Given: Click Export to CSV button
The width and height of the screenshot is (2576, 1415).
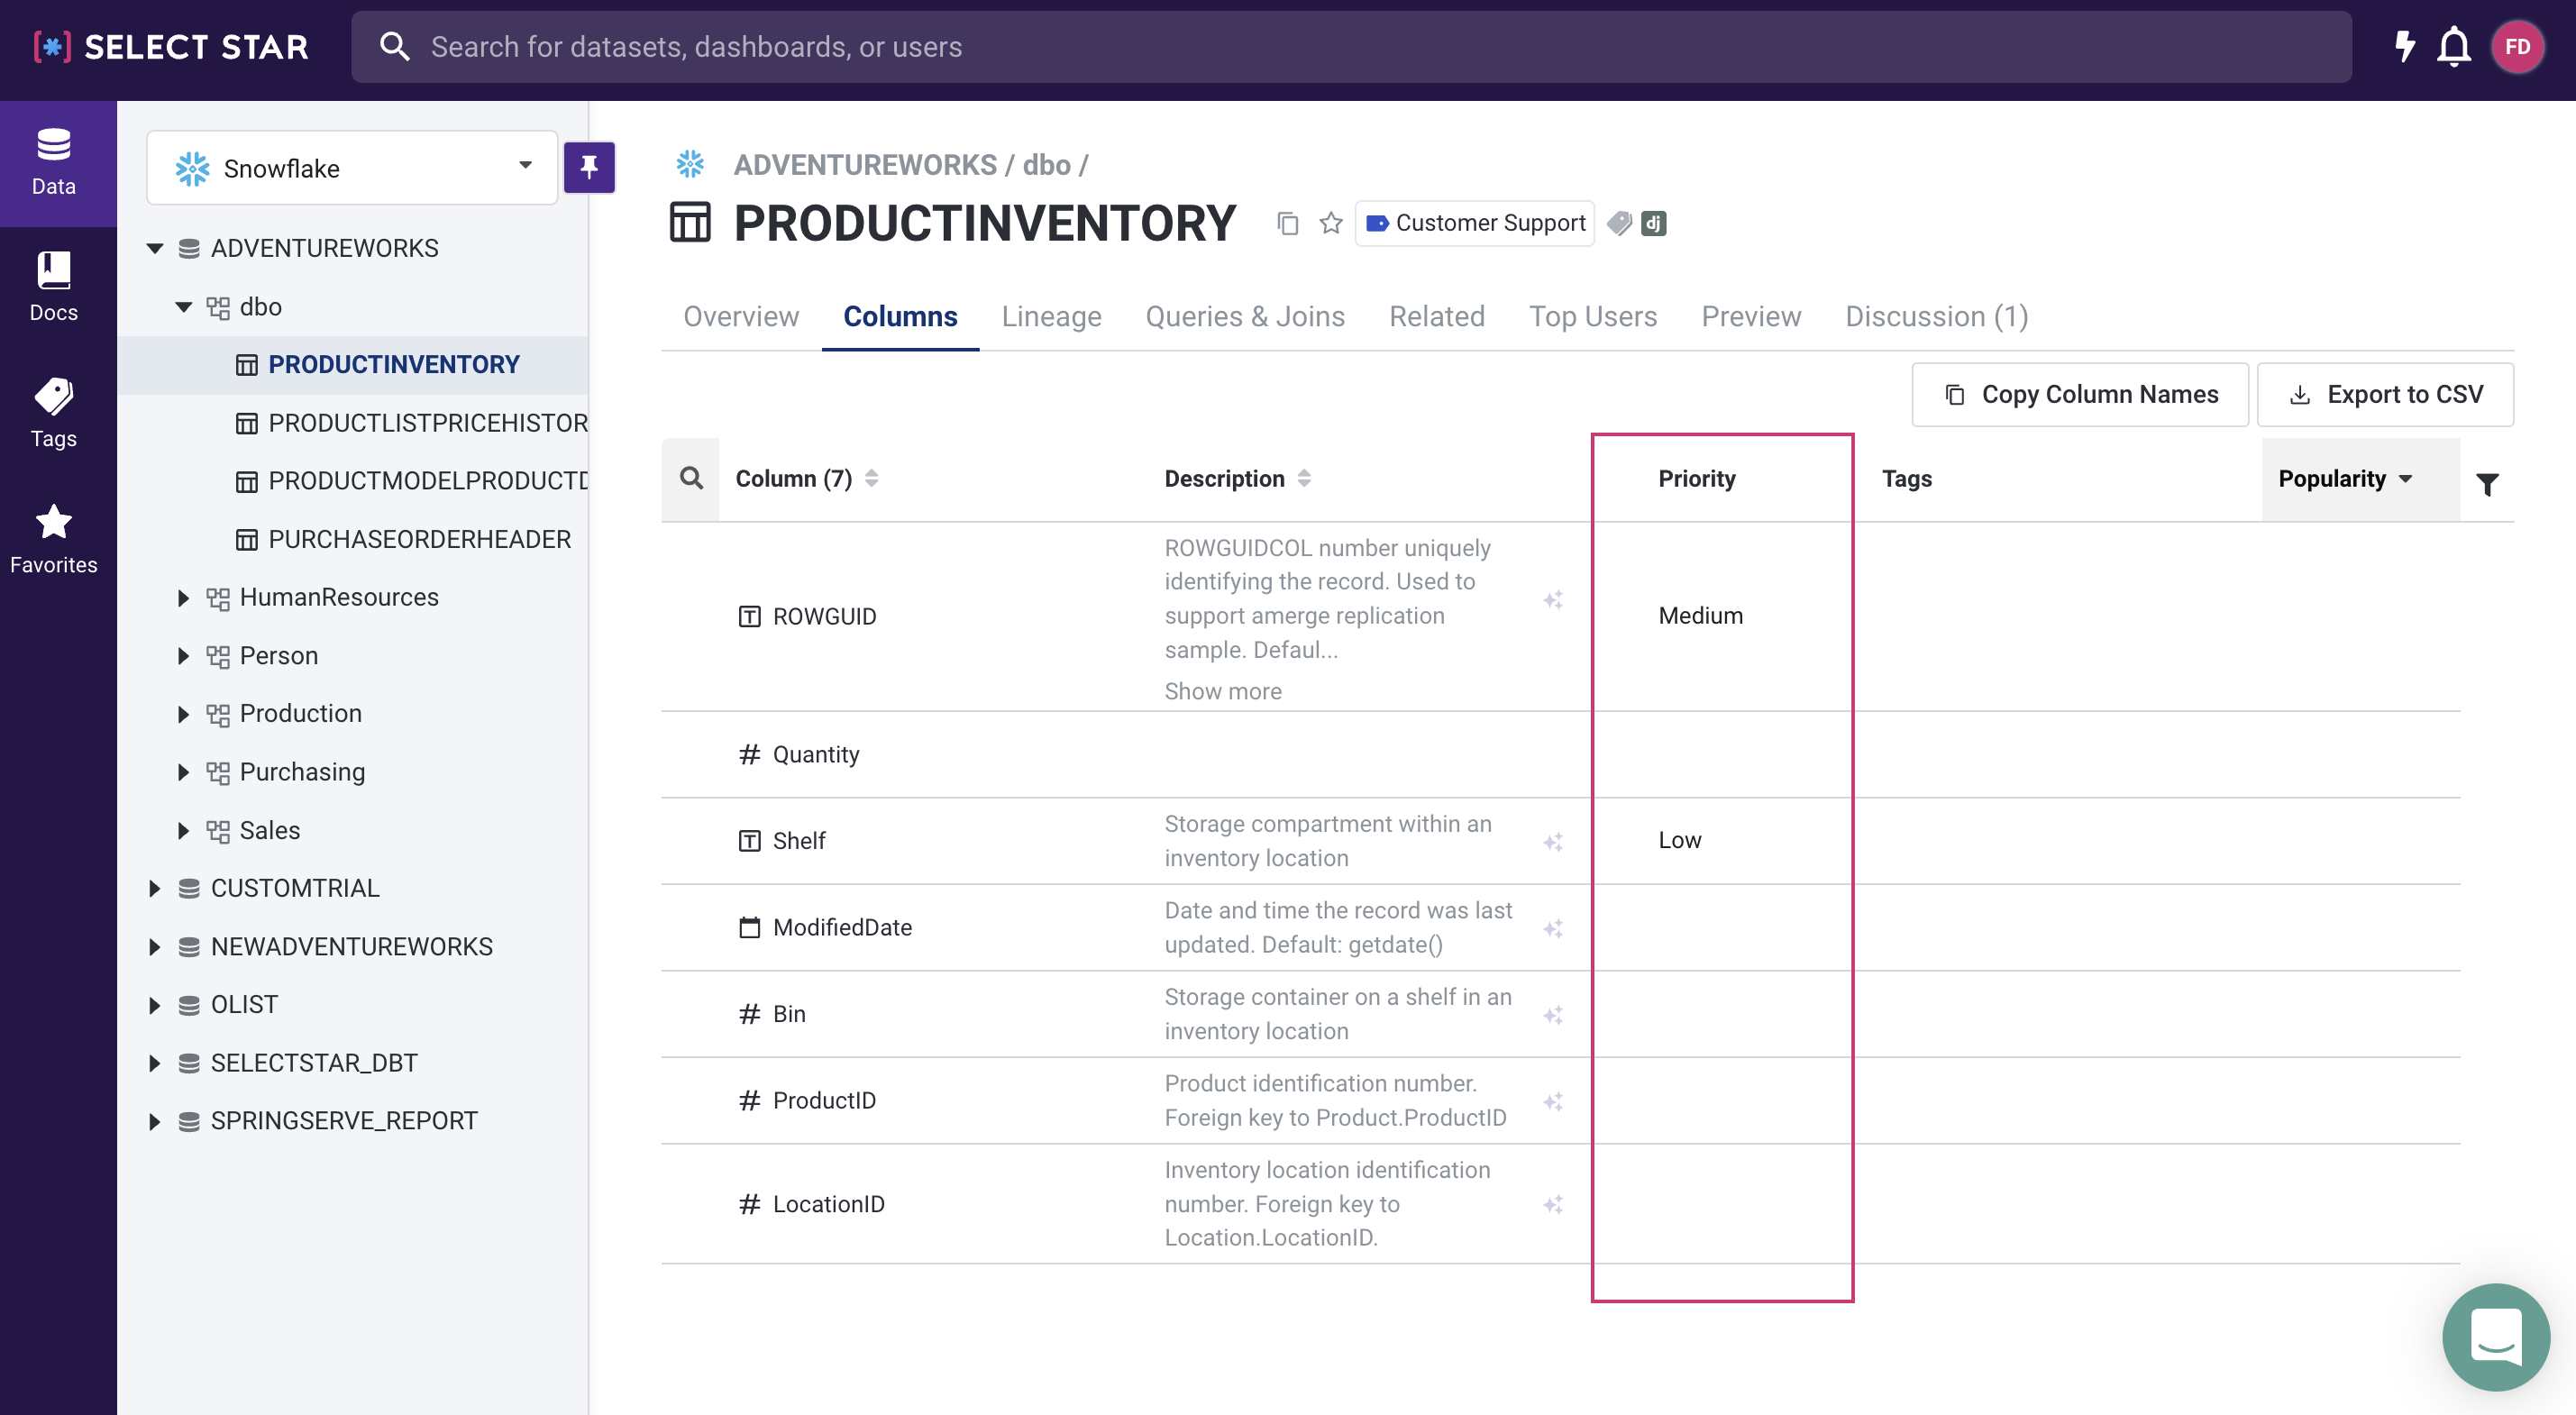Looking at the screenshot, I should 2385,394.
